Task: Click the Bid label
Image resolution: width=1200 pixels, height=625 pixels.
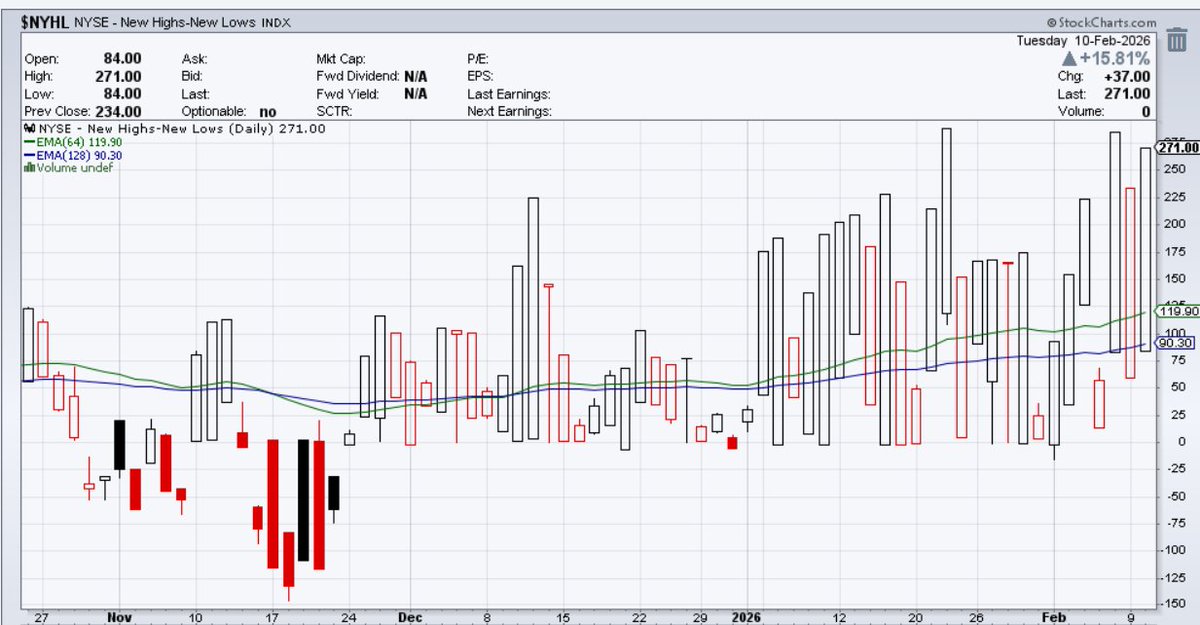Action: (193, 76)
